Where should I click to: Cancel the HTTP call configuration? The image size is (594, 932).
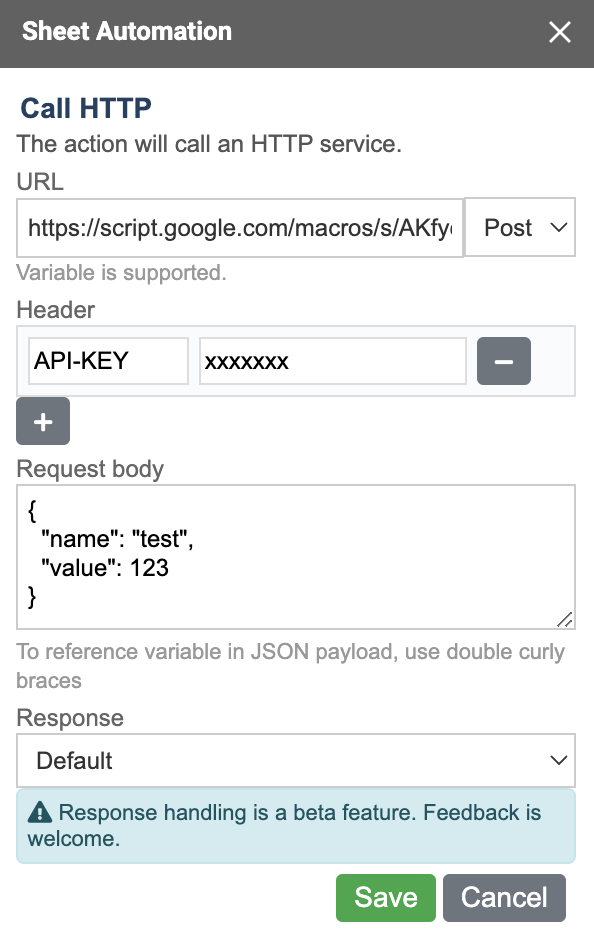[x=504, y=898]
